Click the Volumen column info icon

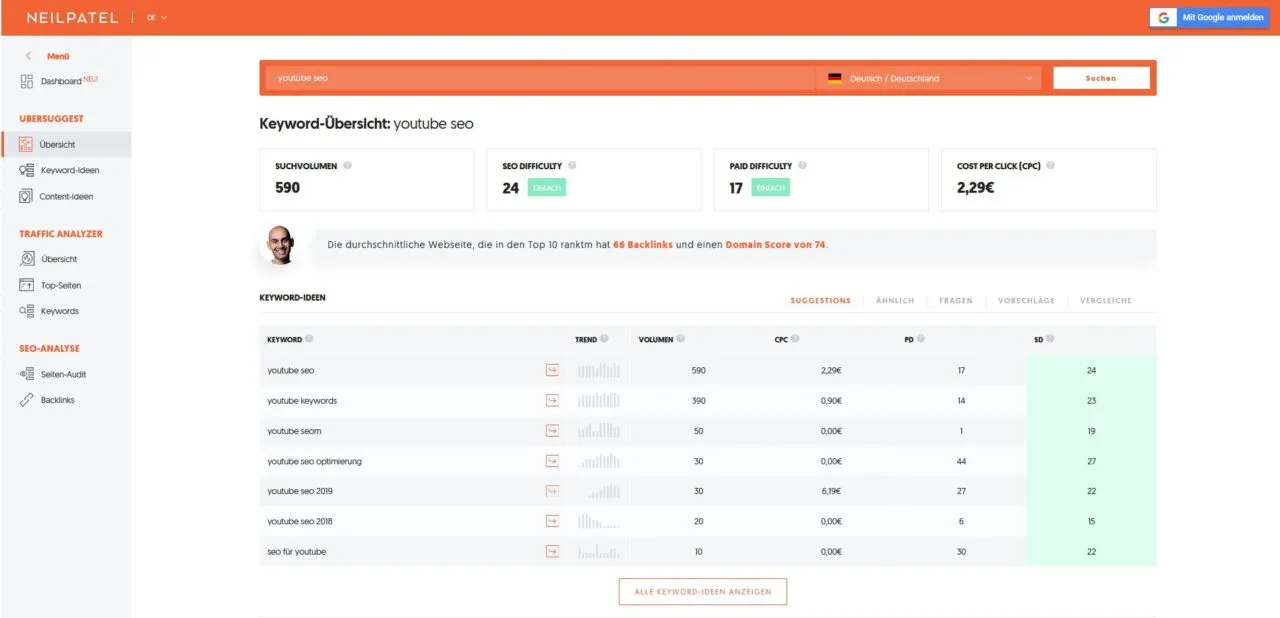coord(681,339)
